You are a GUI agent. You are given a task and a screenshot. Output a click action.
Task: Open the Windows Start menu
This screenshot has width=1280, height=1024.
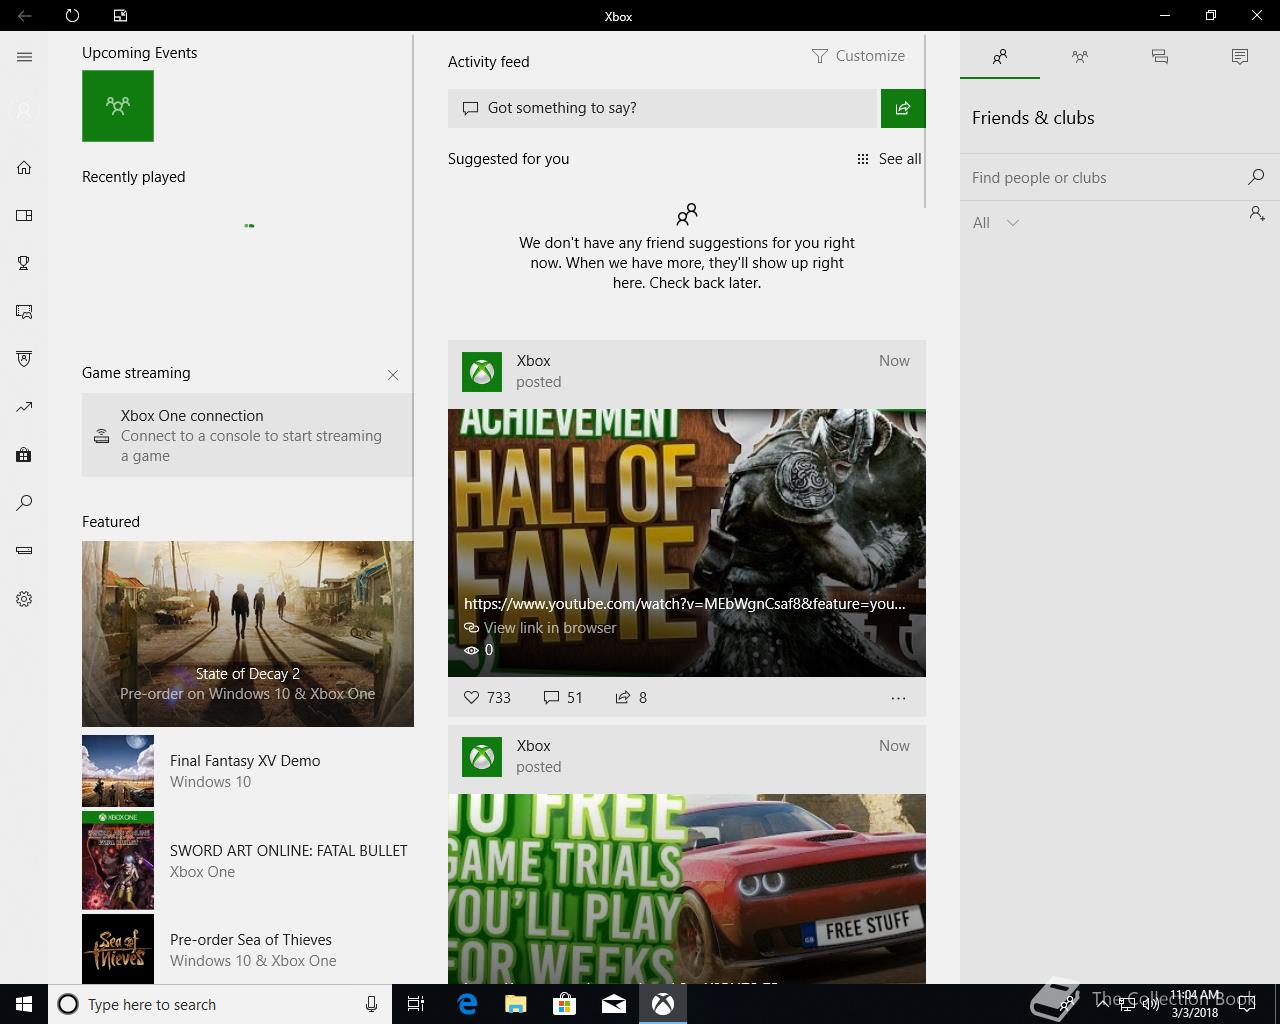coord(24,1004)
